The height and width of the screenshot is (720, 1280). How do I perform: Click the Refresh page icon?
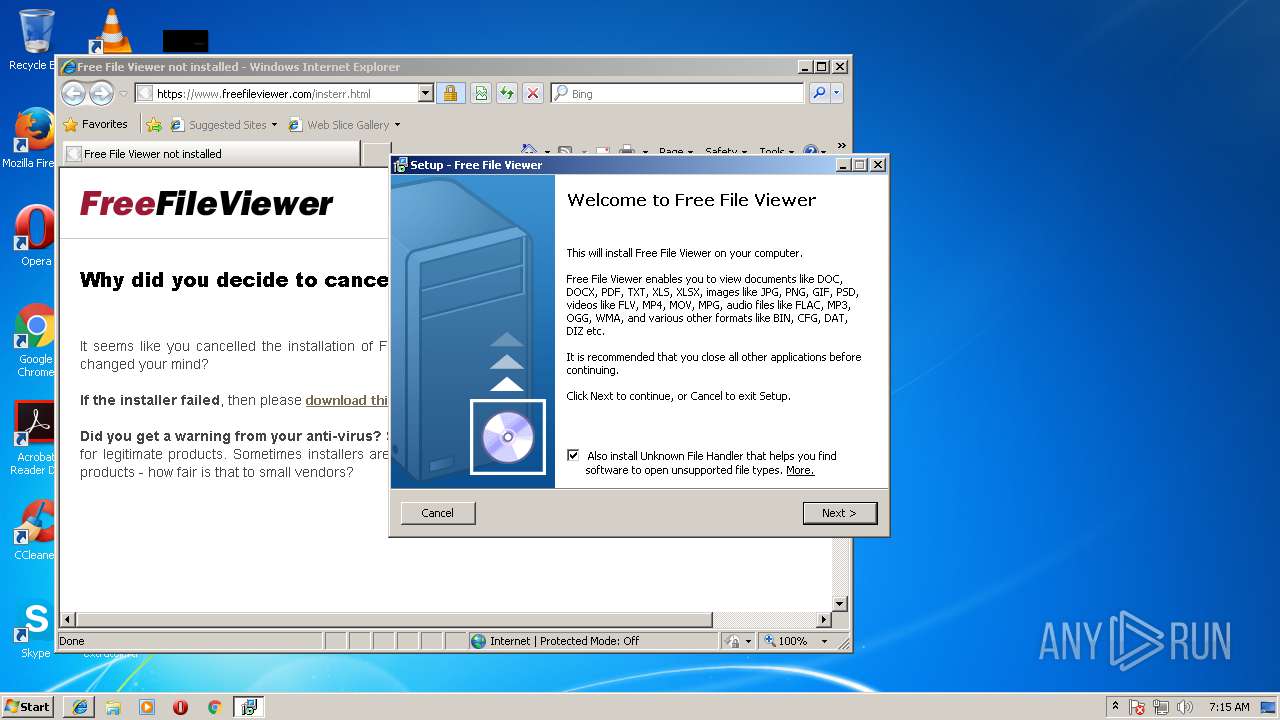click(507, 93)
